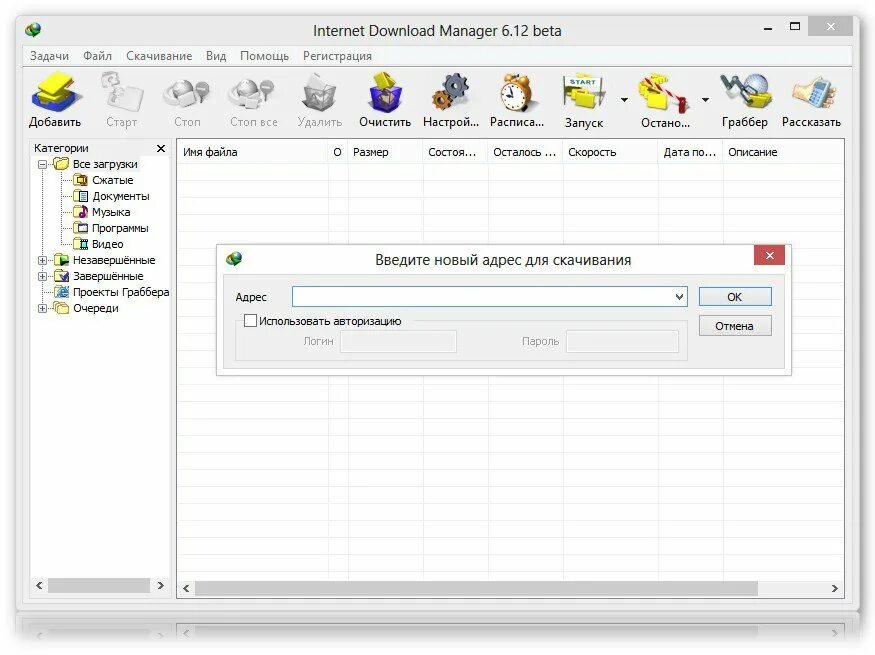875x655 pixels.
Task: Sort by Скорость column header
Action: 610,152
